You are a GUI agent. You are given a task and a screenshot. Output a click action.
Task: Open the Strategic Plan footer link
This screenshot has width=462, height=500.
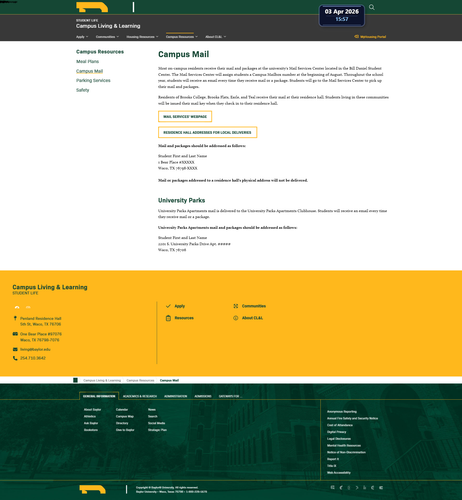pos(157,430)
